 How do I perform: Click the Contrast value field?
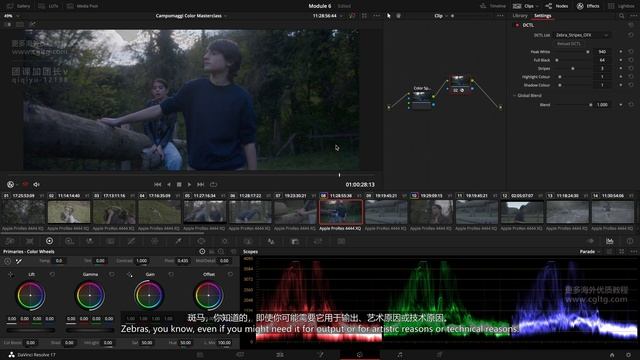point(142,261)
